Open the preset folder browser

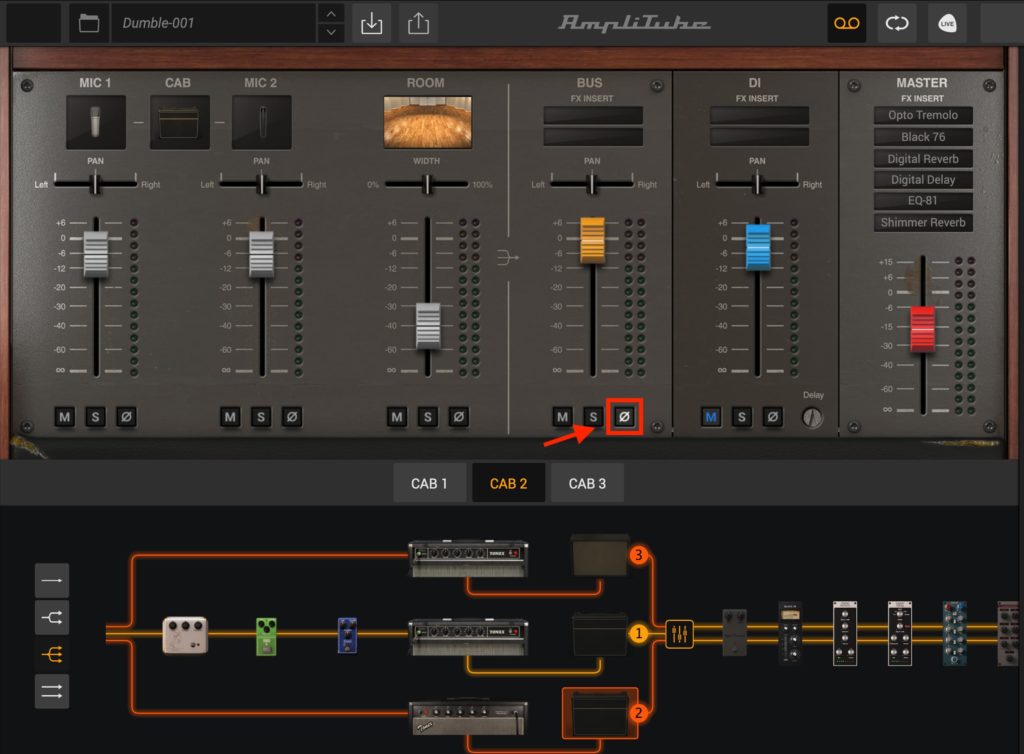coord(88,23)
